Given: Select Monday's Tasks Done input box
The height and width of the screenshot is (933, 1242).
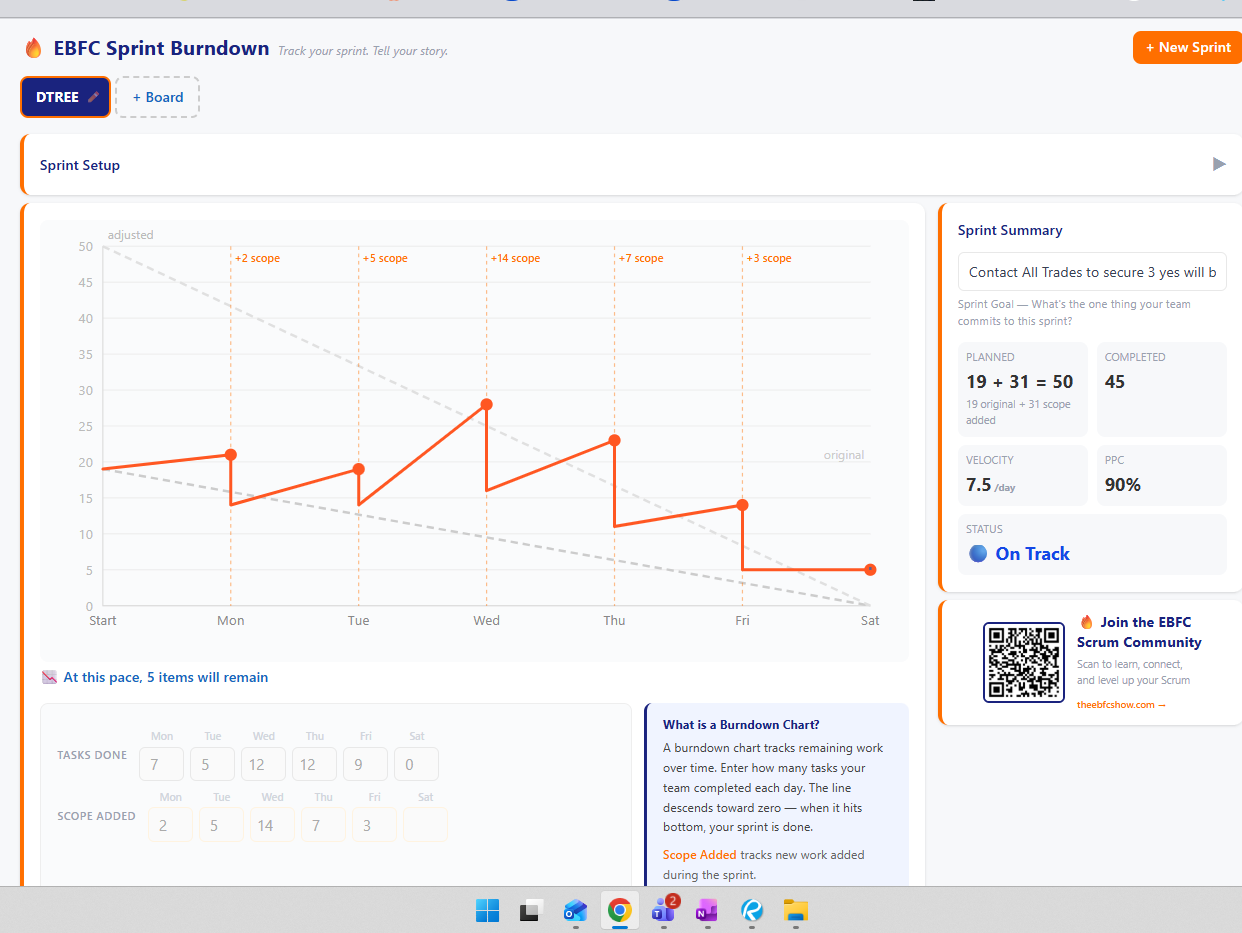Looking at the screenshot, I should (161, 764).
